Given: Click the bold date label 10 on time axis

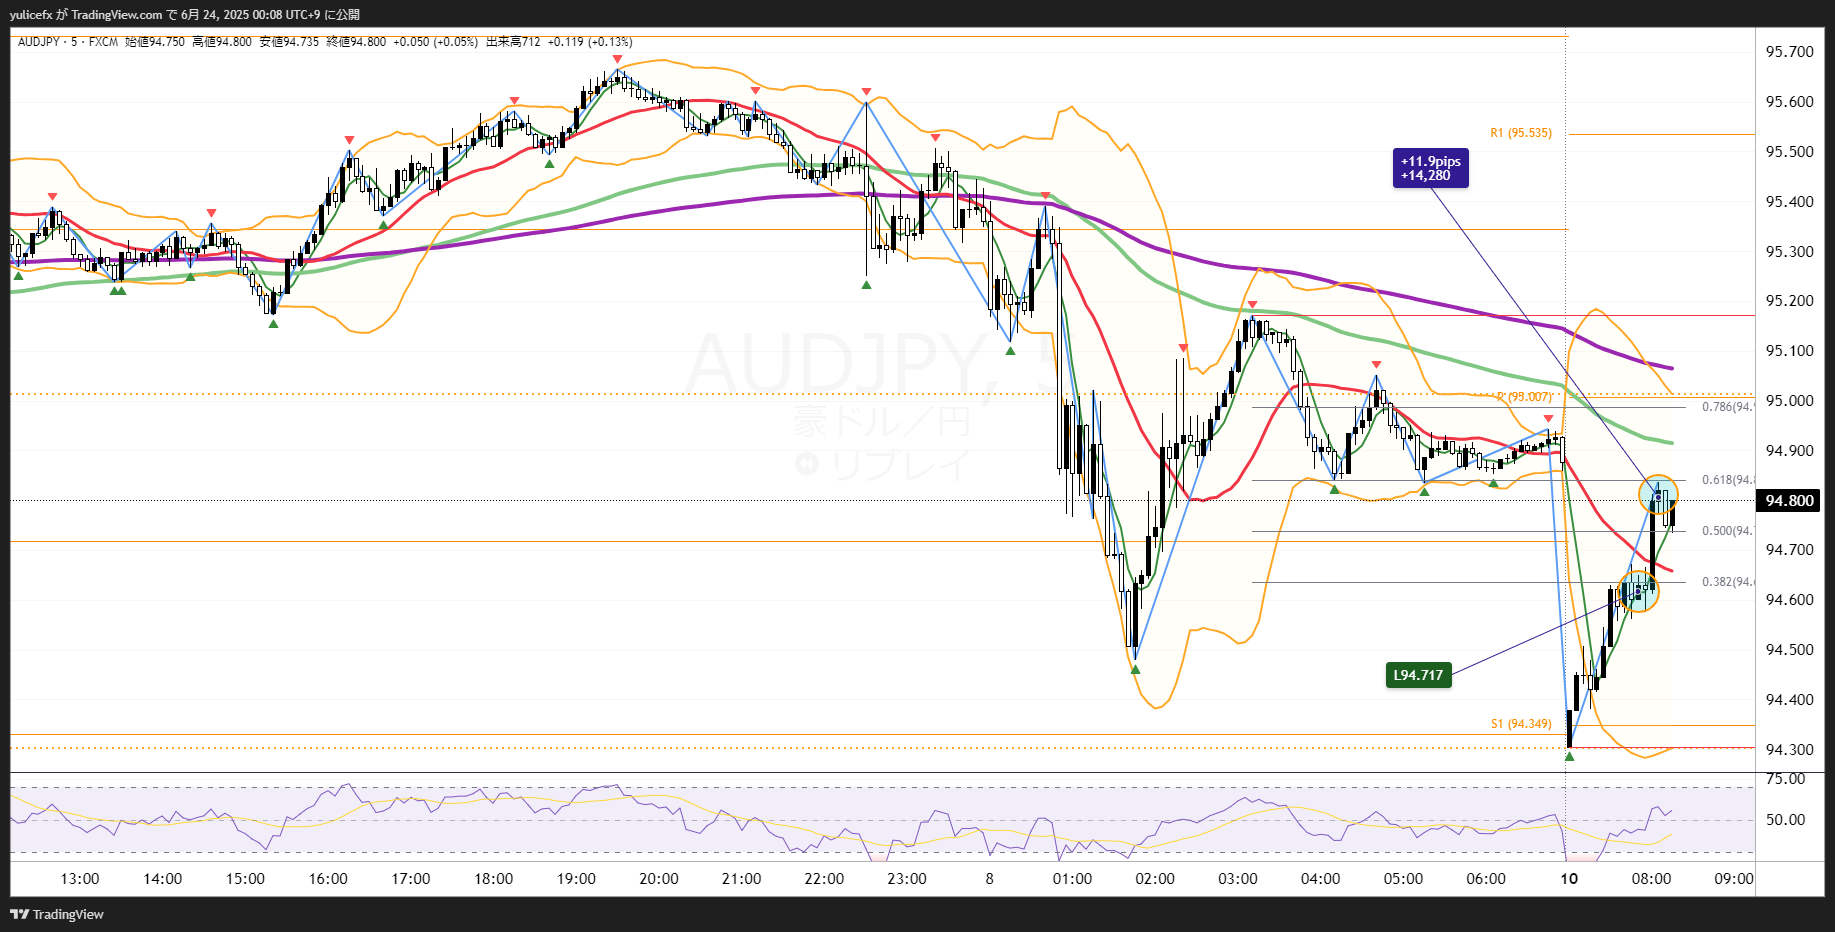Looking at the screenshot, I should pos(1569,879).
